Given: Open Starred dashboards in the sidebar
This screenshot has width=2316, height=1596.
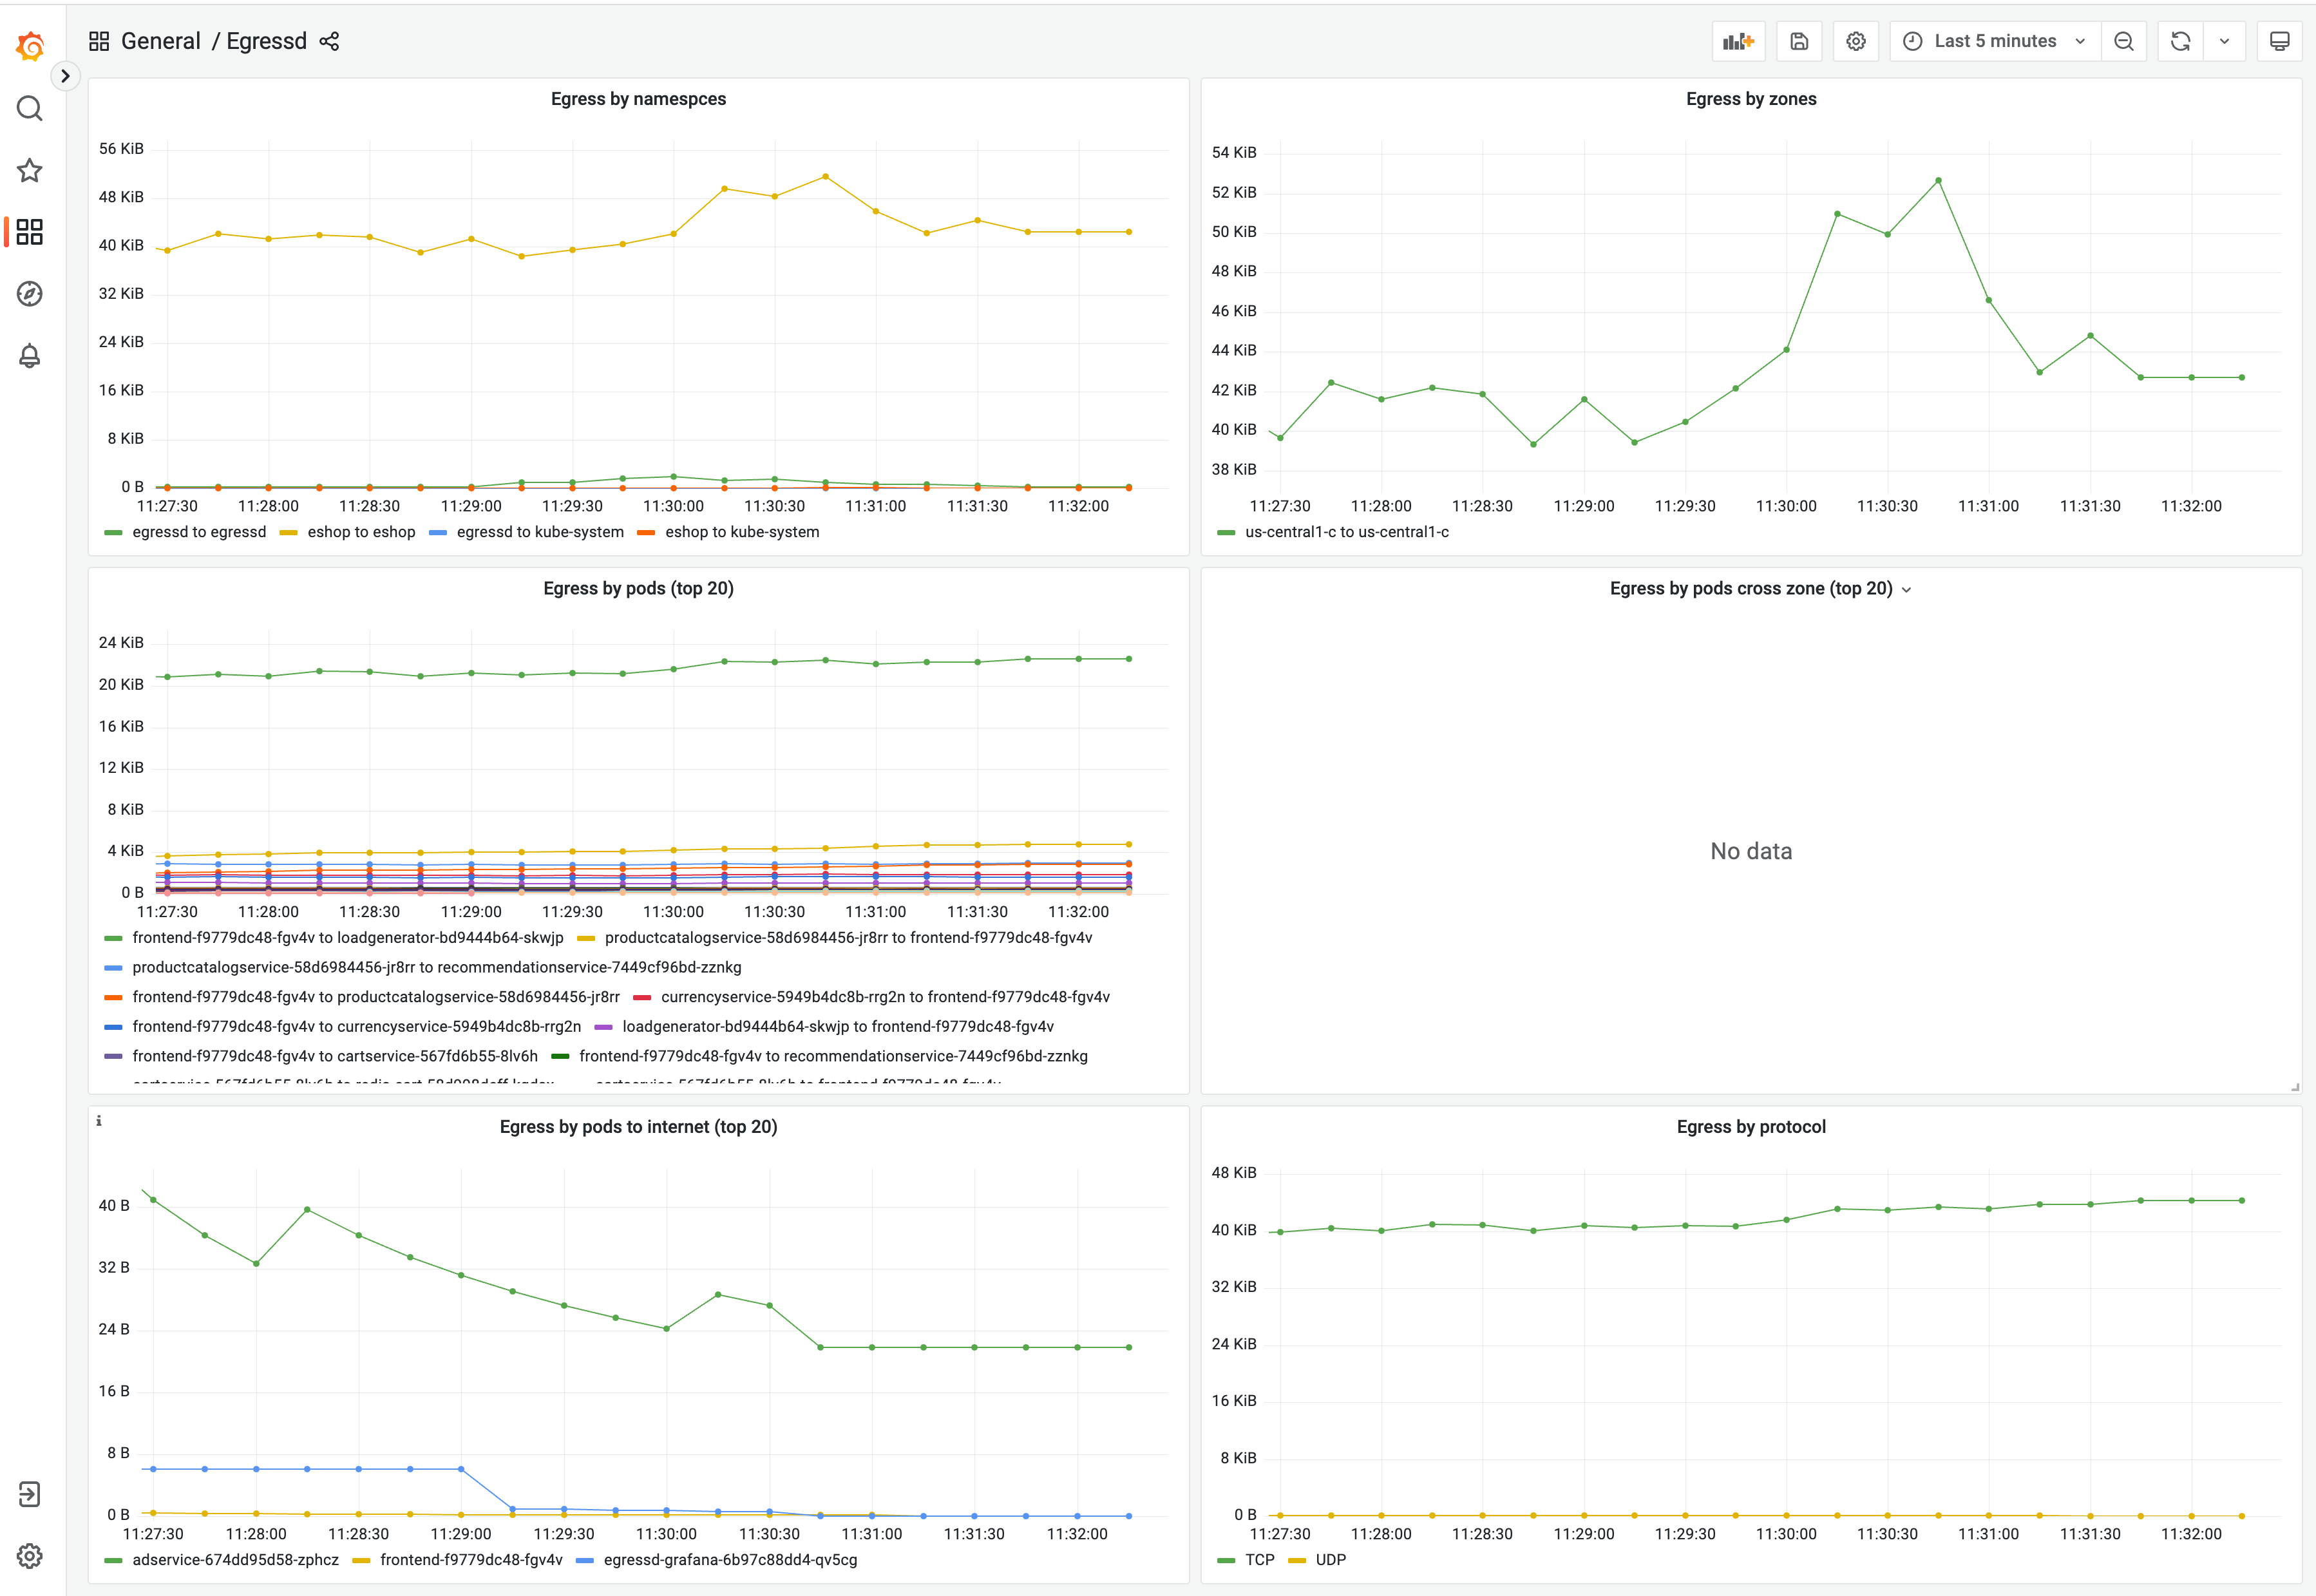Looking at the screenshot, I should [x=30, y=170].
